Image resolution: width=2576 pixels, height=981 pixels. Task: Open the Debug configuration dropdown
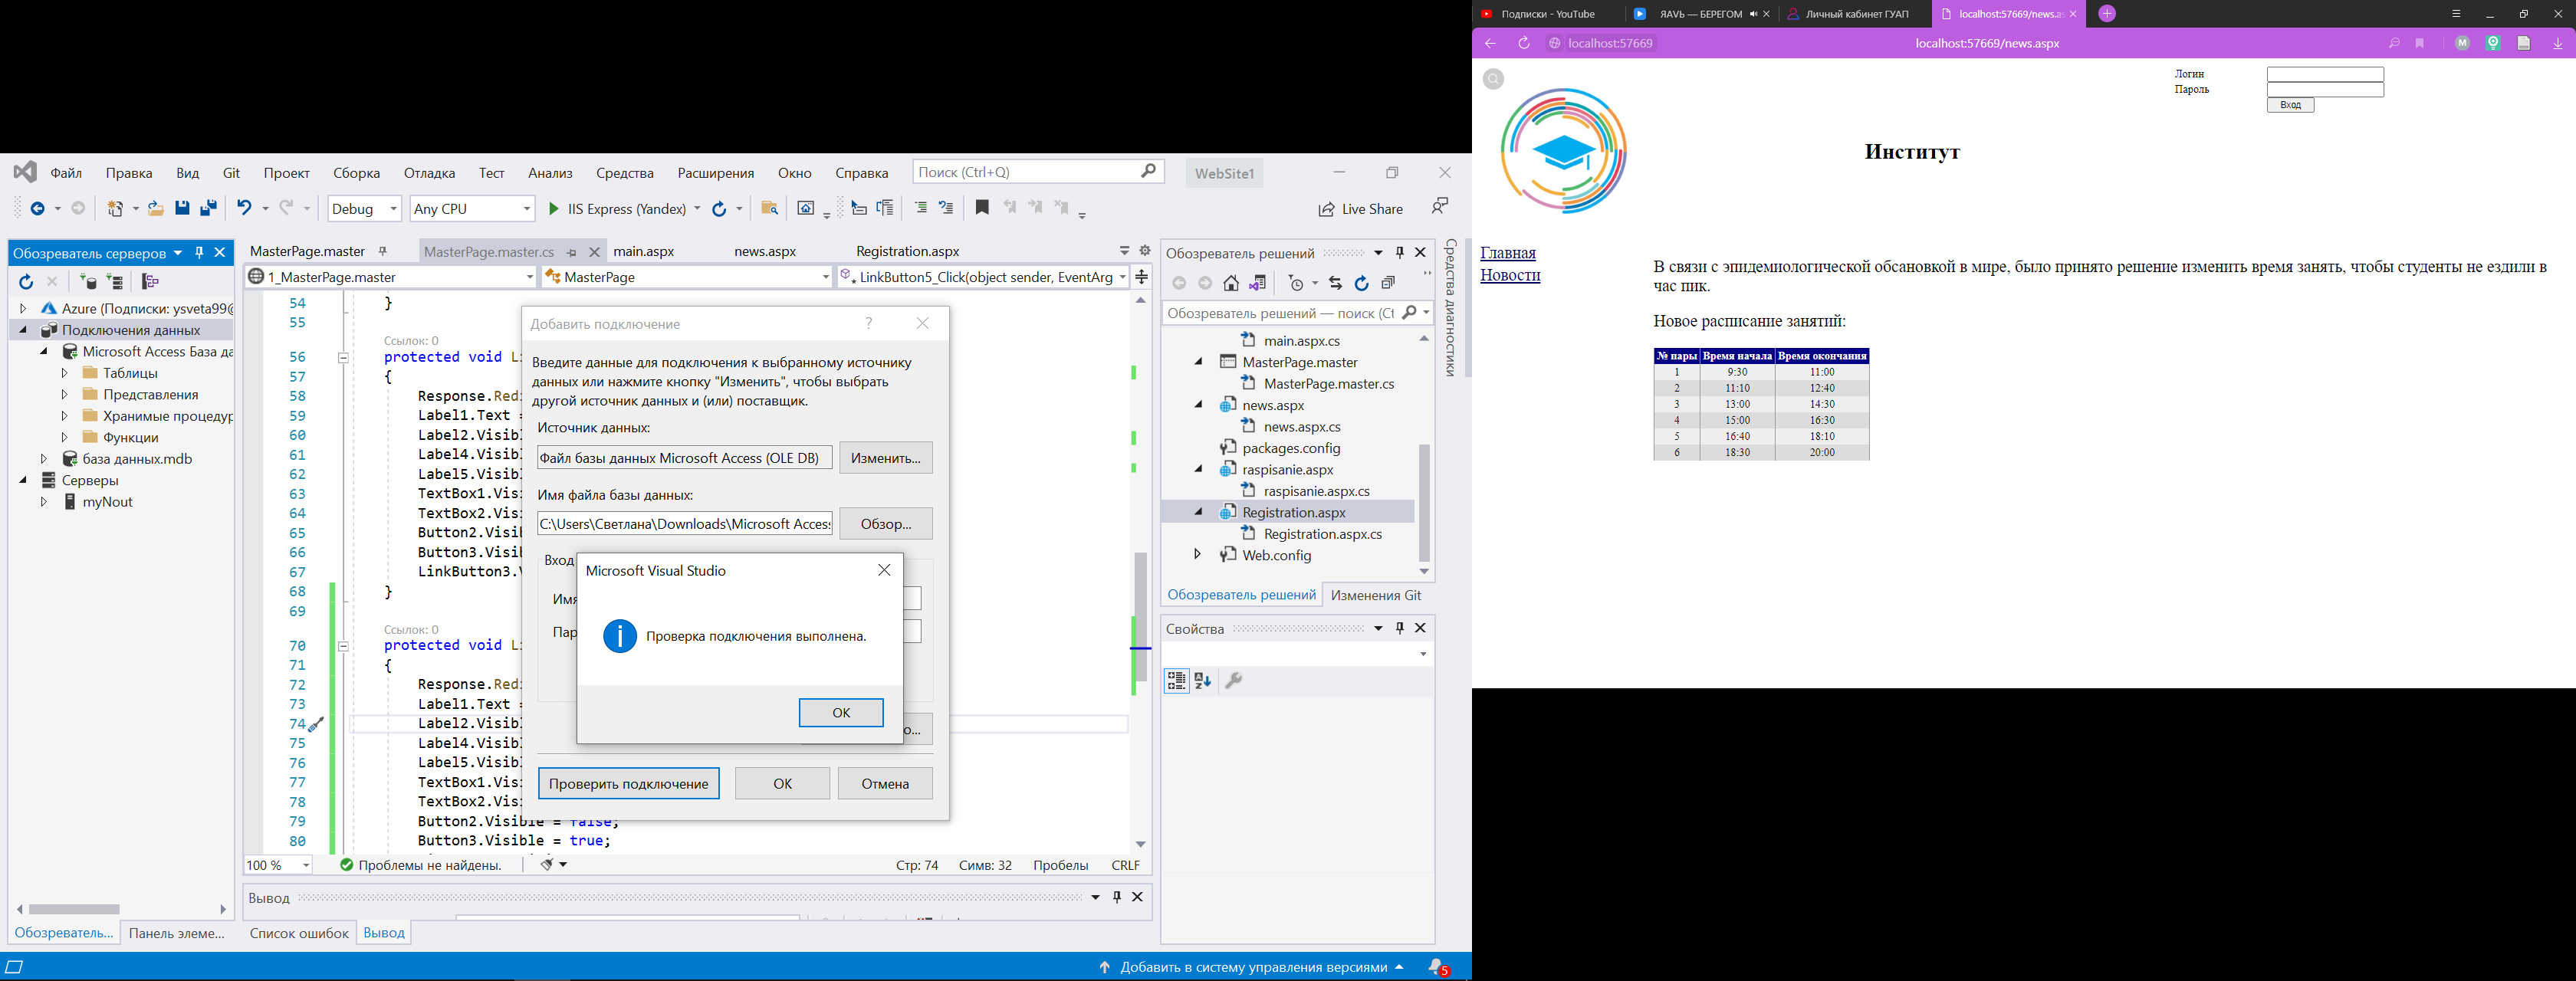(364, 209)
